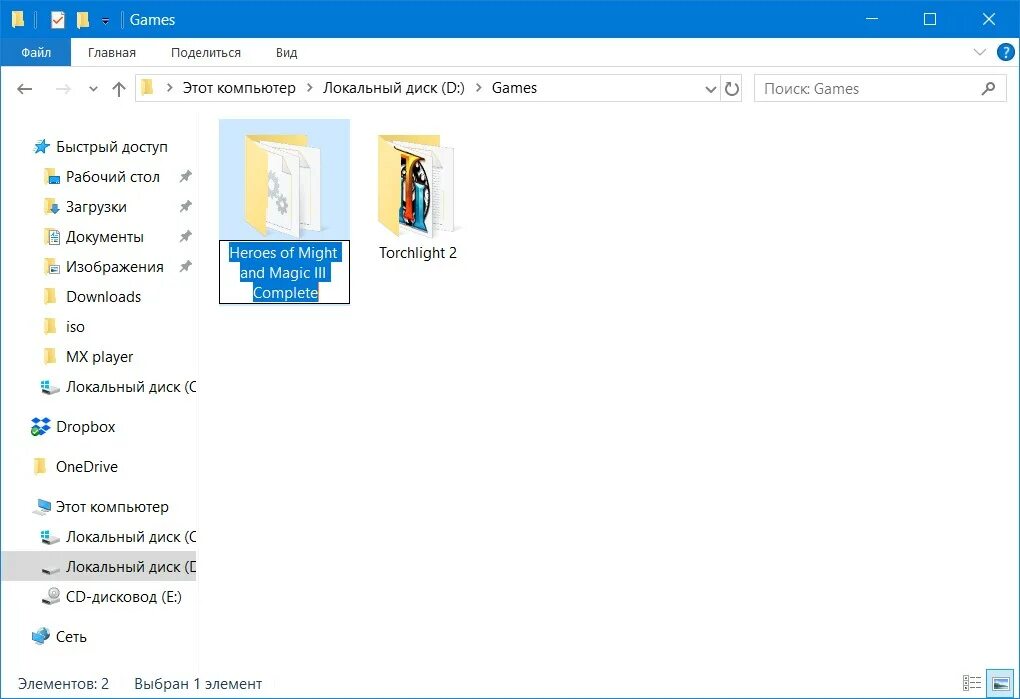The width and height of the screenshot is (1020, 699).
Task: Click the forward navigation arrow
Action: click(x=63, y=88)
